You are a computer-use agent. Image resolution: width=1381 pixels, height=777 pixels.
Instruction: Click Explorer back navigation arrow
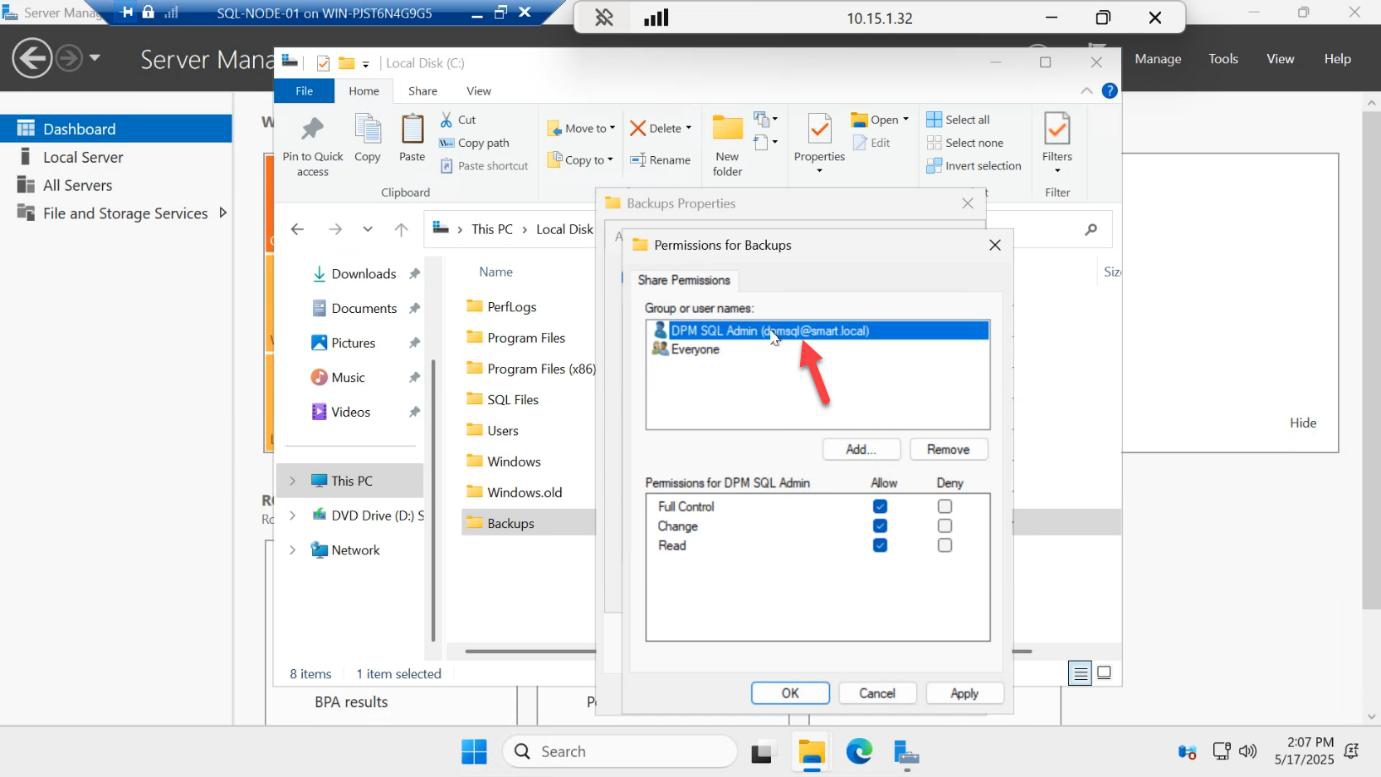297,229
